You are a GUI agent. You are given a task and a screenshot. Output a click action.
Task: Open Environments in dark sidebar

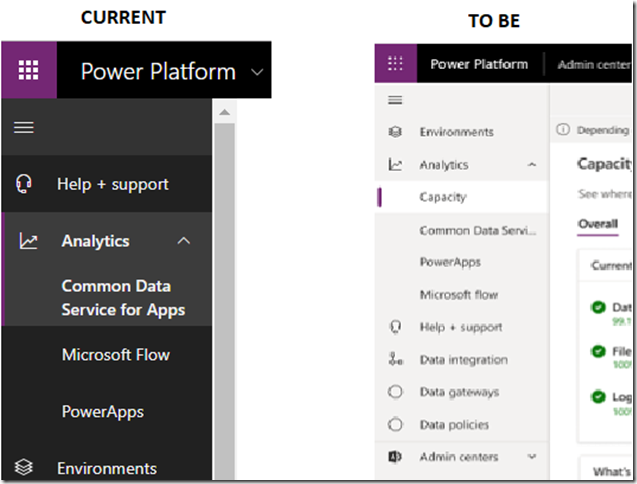pyautogui.click(x=107, y=468)
